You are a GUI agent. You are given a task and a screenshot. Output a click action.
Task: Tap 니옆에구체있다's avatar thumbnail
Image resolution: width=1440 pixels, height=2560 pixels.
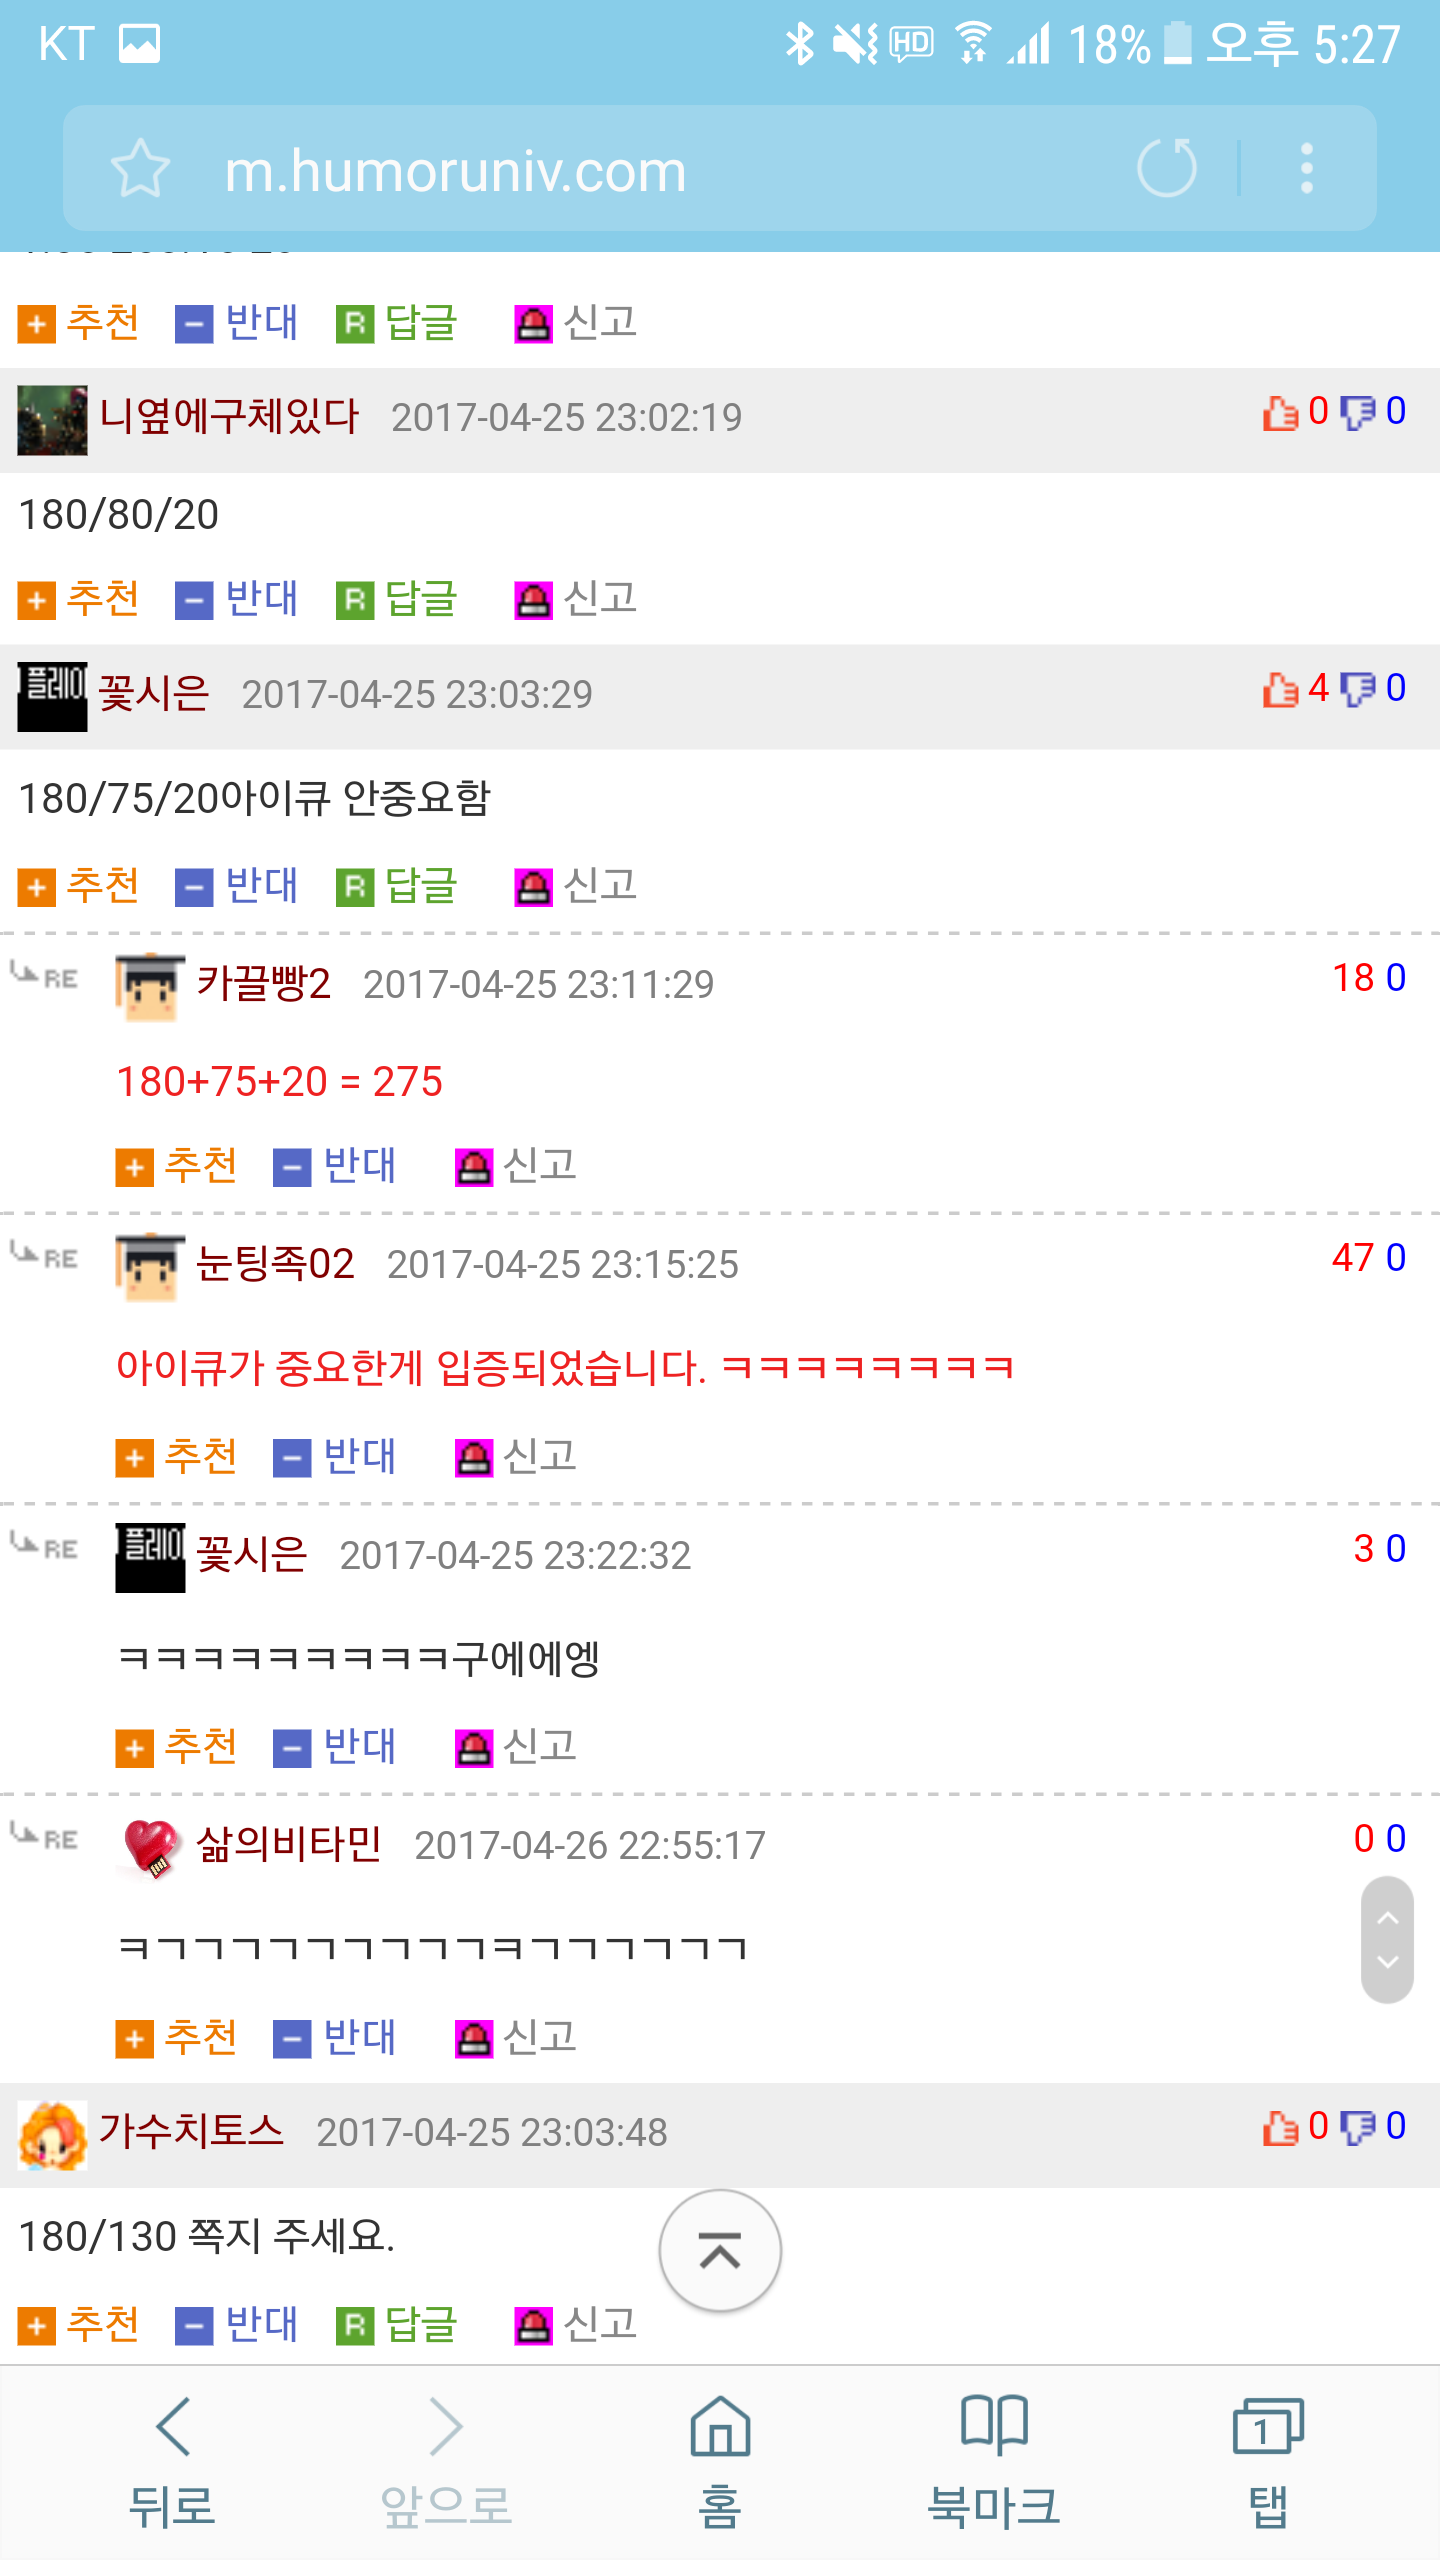click(52, 420)
